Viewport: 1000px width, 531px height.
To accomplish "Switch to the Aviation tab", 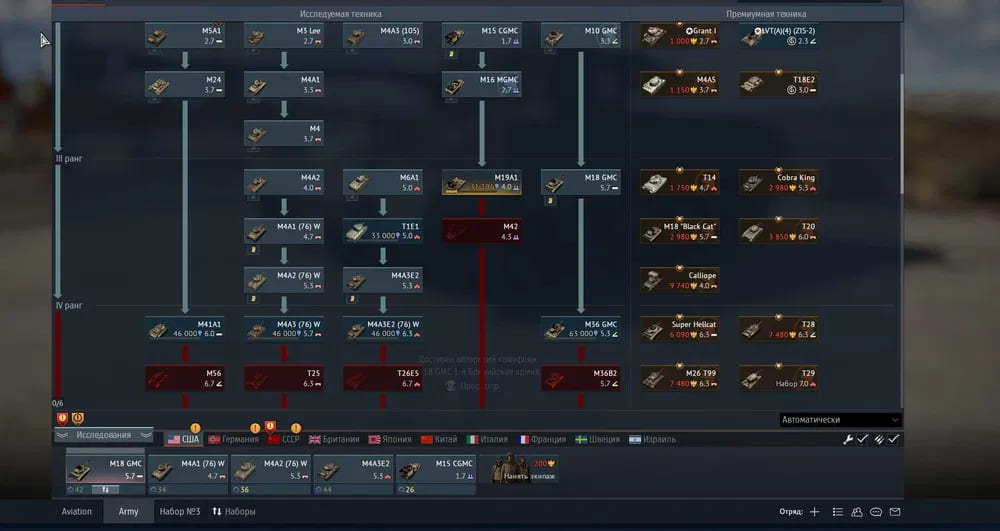I will pyautogui.click(x=77, y=512).
